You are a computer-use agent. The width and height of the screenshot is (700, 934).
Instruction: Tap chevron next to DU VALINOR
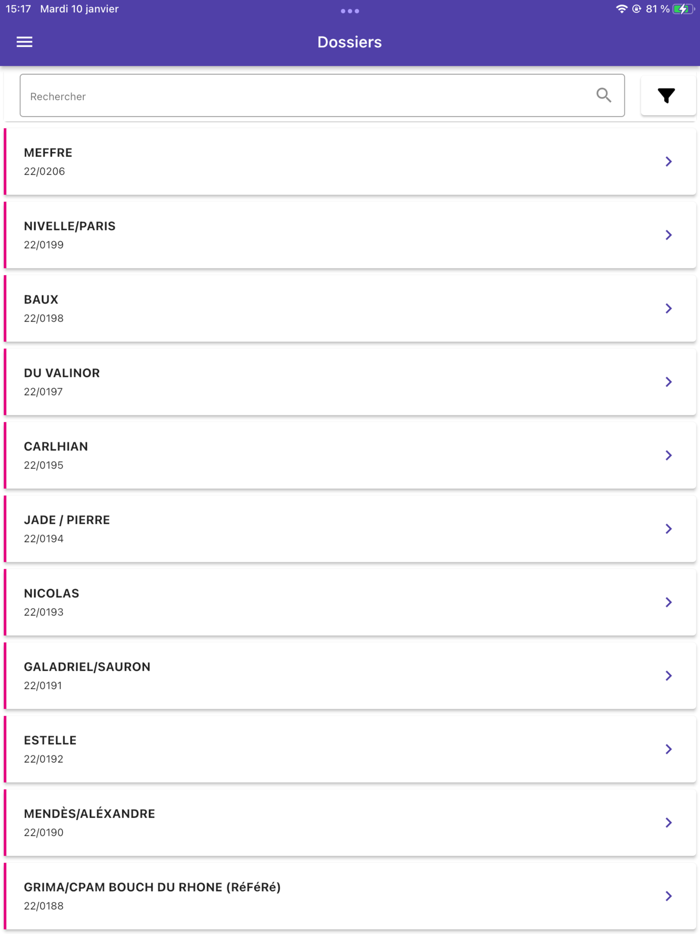point(668,382)
